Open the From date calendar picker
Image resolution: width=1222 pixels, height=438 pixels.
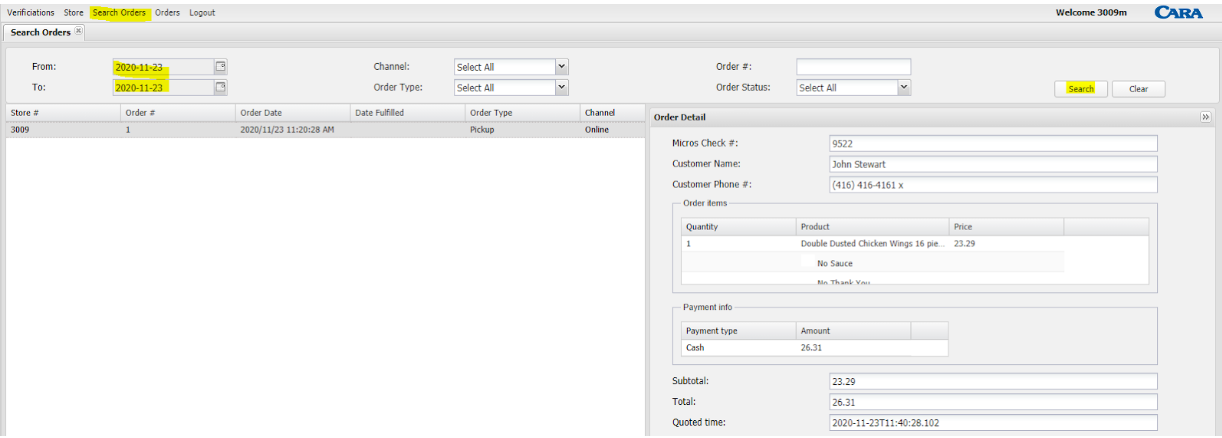221,67
